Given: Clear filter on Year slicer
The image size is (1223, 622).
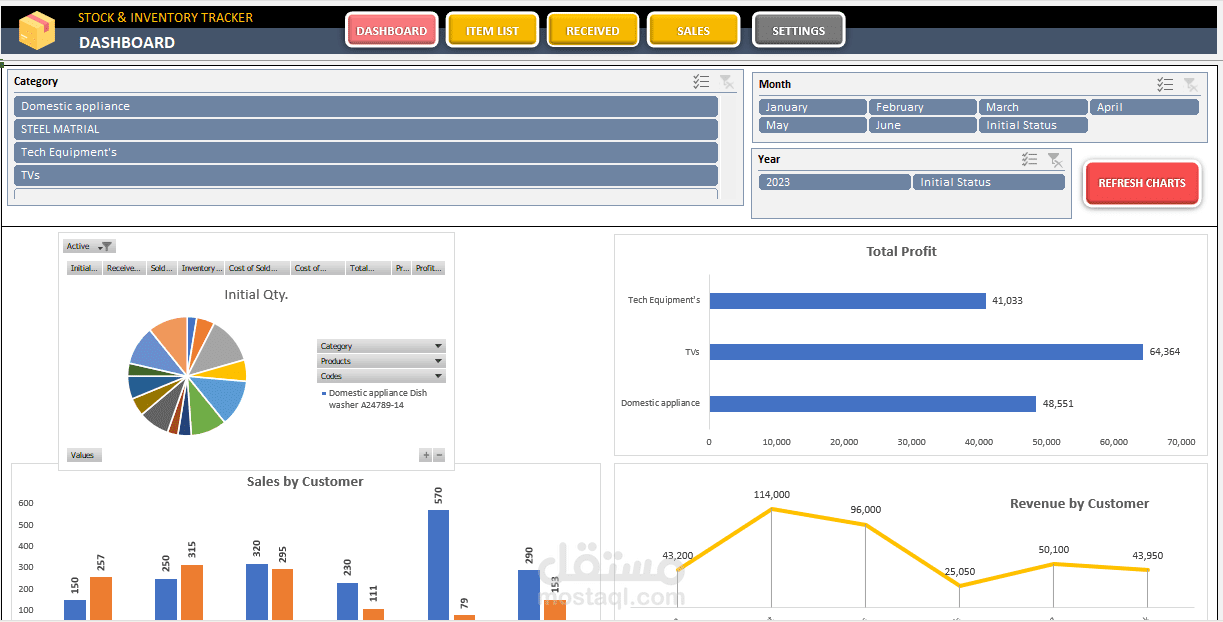Looking at the screenshot, I should tap(1055, 160).
